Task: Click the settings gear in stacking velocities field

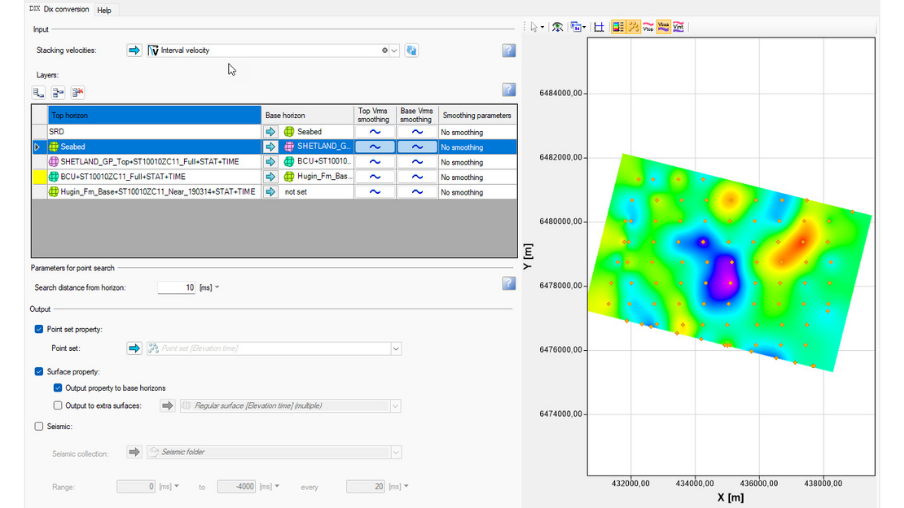Action: click(385, 51)
